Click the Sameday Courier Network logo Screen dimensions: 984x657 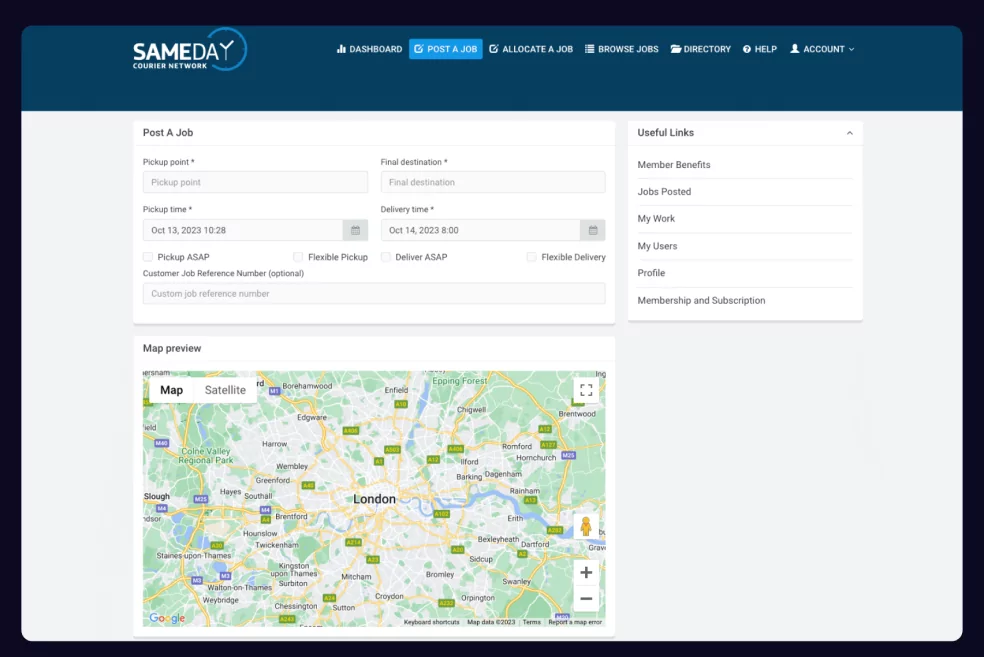190,49
